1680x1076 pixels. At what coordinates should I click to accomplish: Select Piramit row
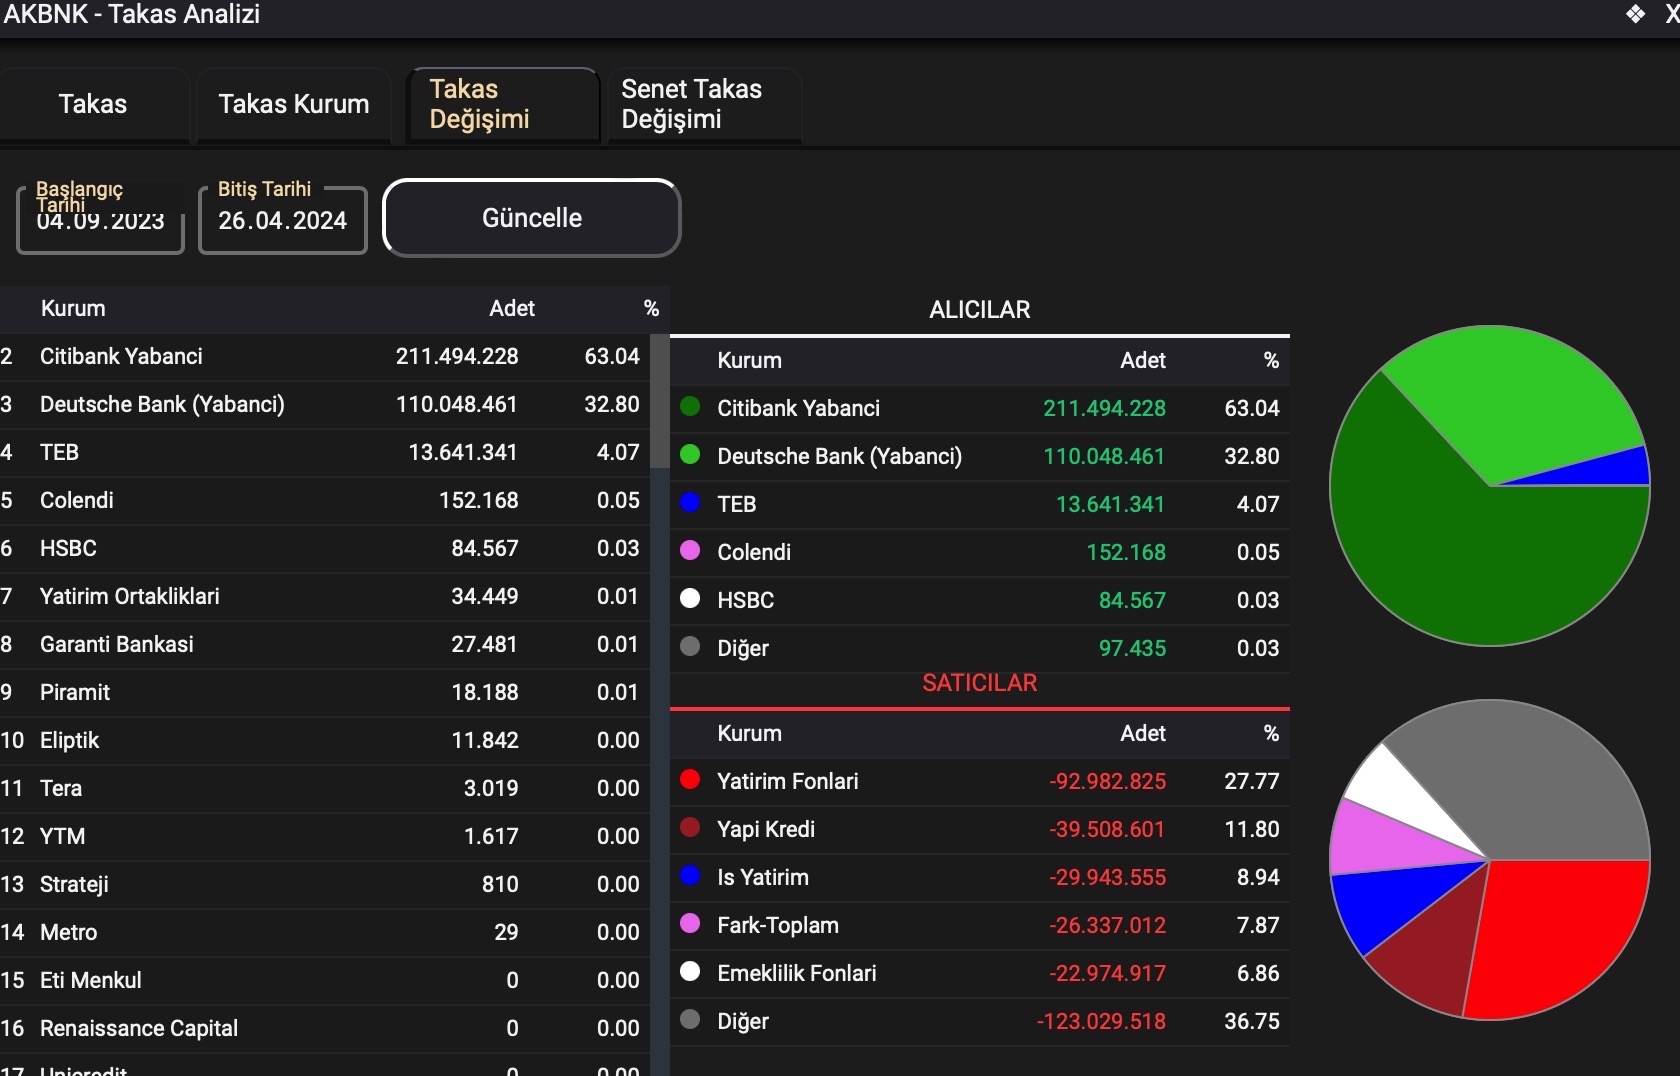(x=325, y=692)
